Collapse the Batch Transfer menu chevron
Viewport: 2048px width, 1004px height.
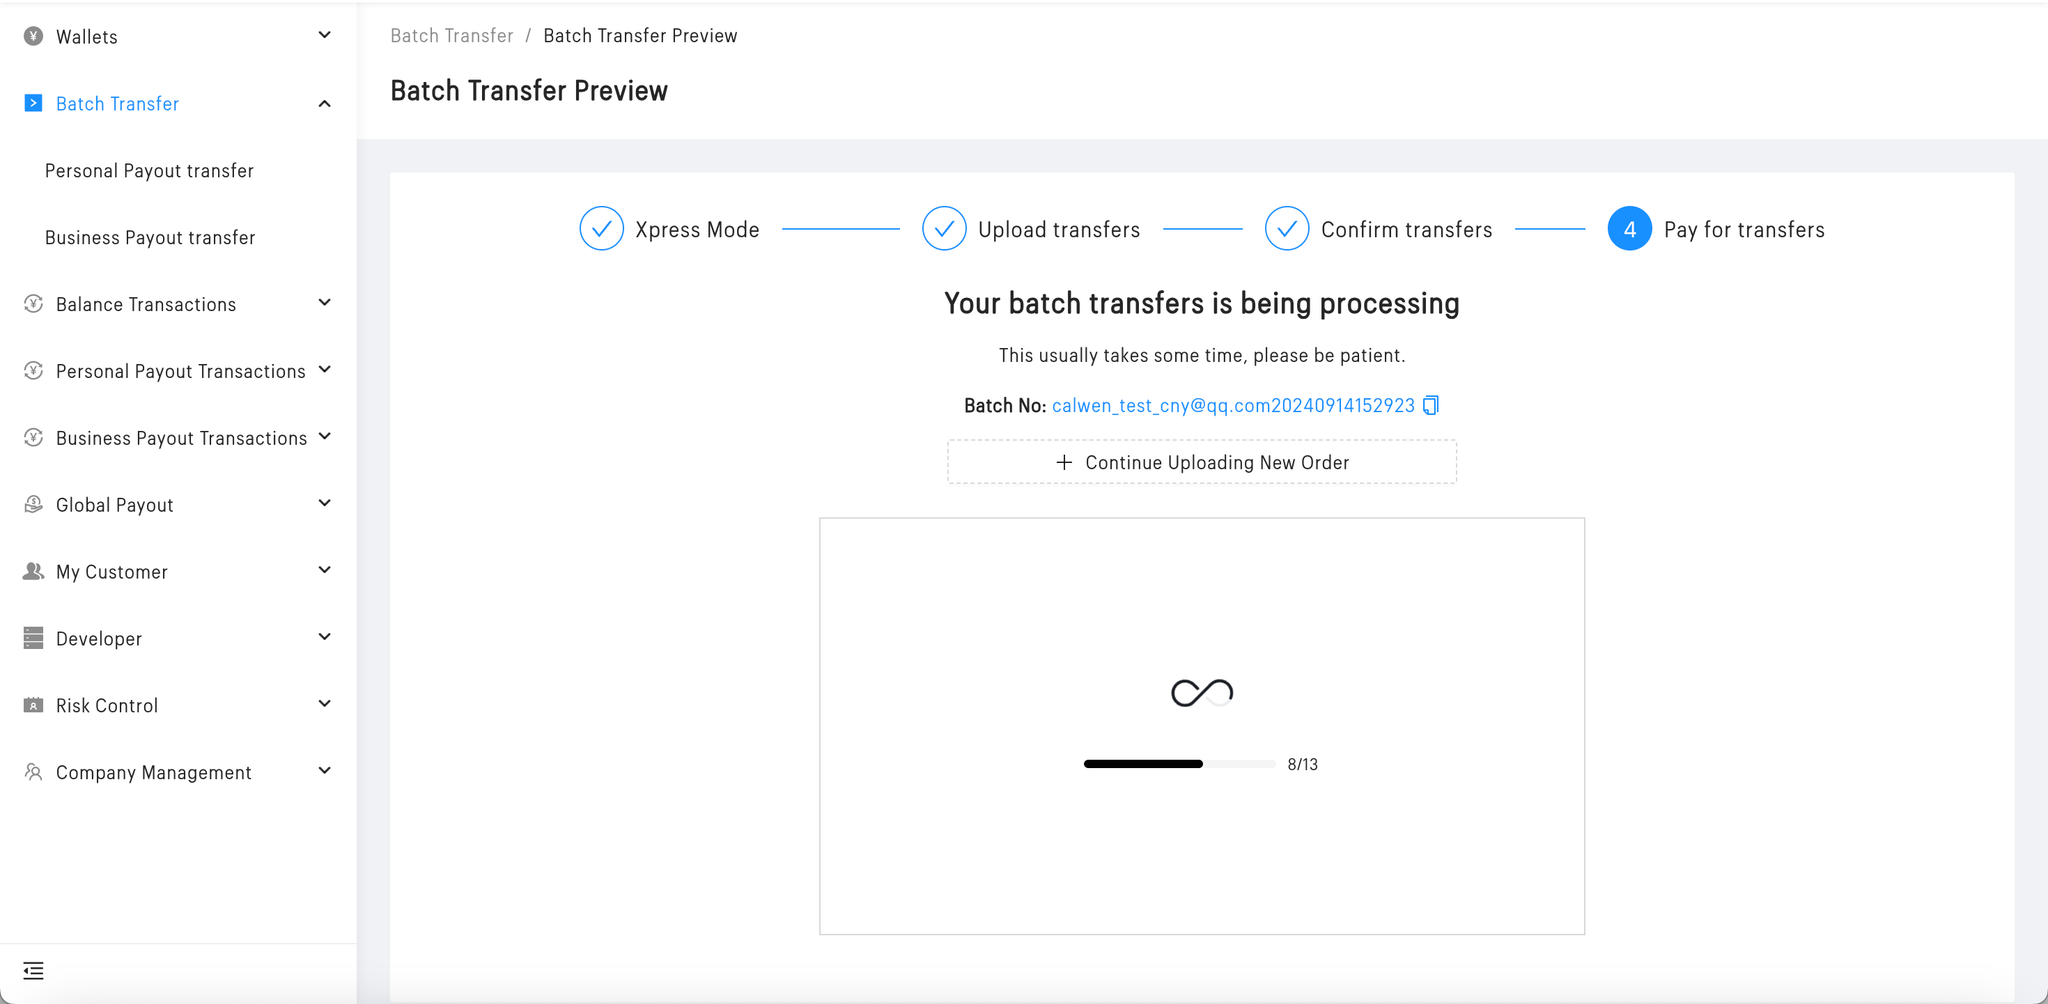(324, 104)
